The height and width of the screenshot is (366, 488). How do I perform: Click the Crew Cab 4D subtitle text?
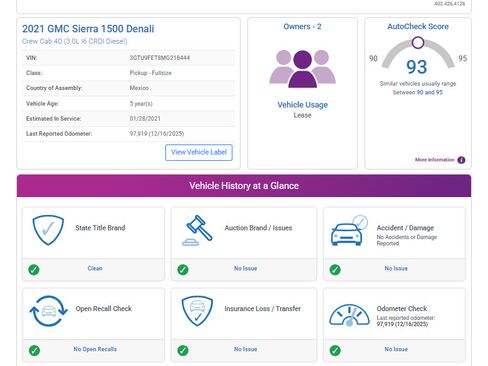pos(74,41)
